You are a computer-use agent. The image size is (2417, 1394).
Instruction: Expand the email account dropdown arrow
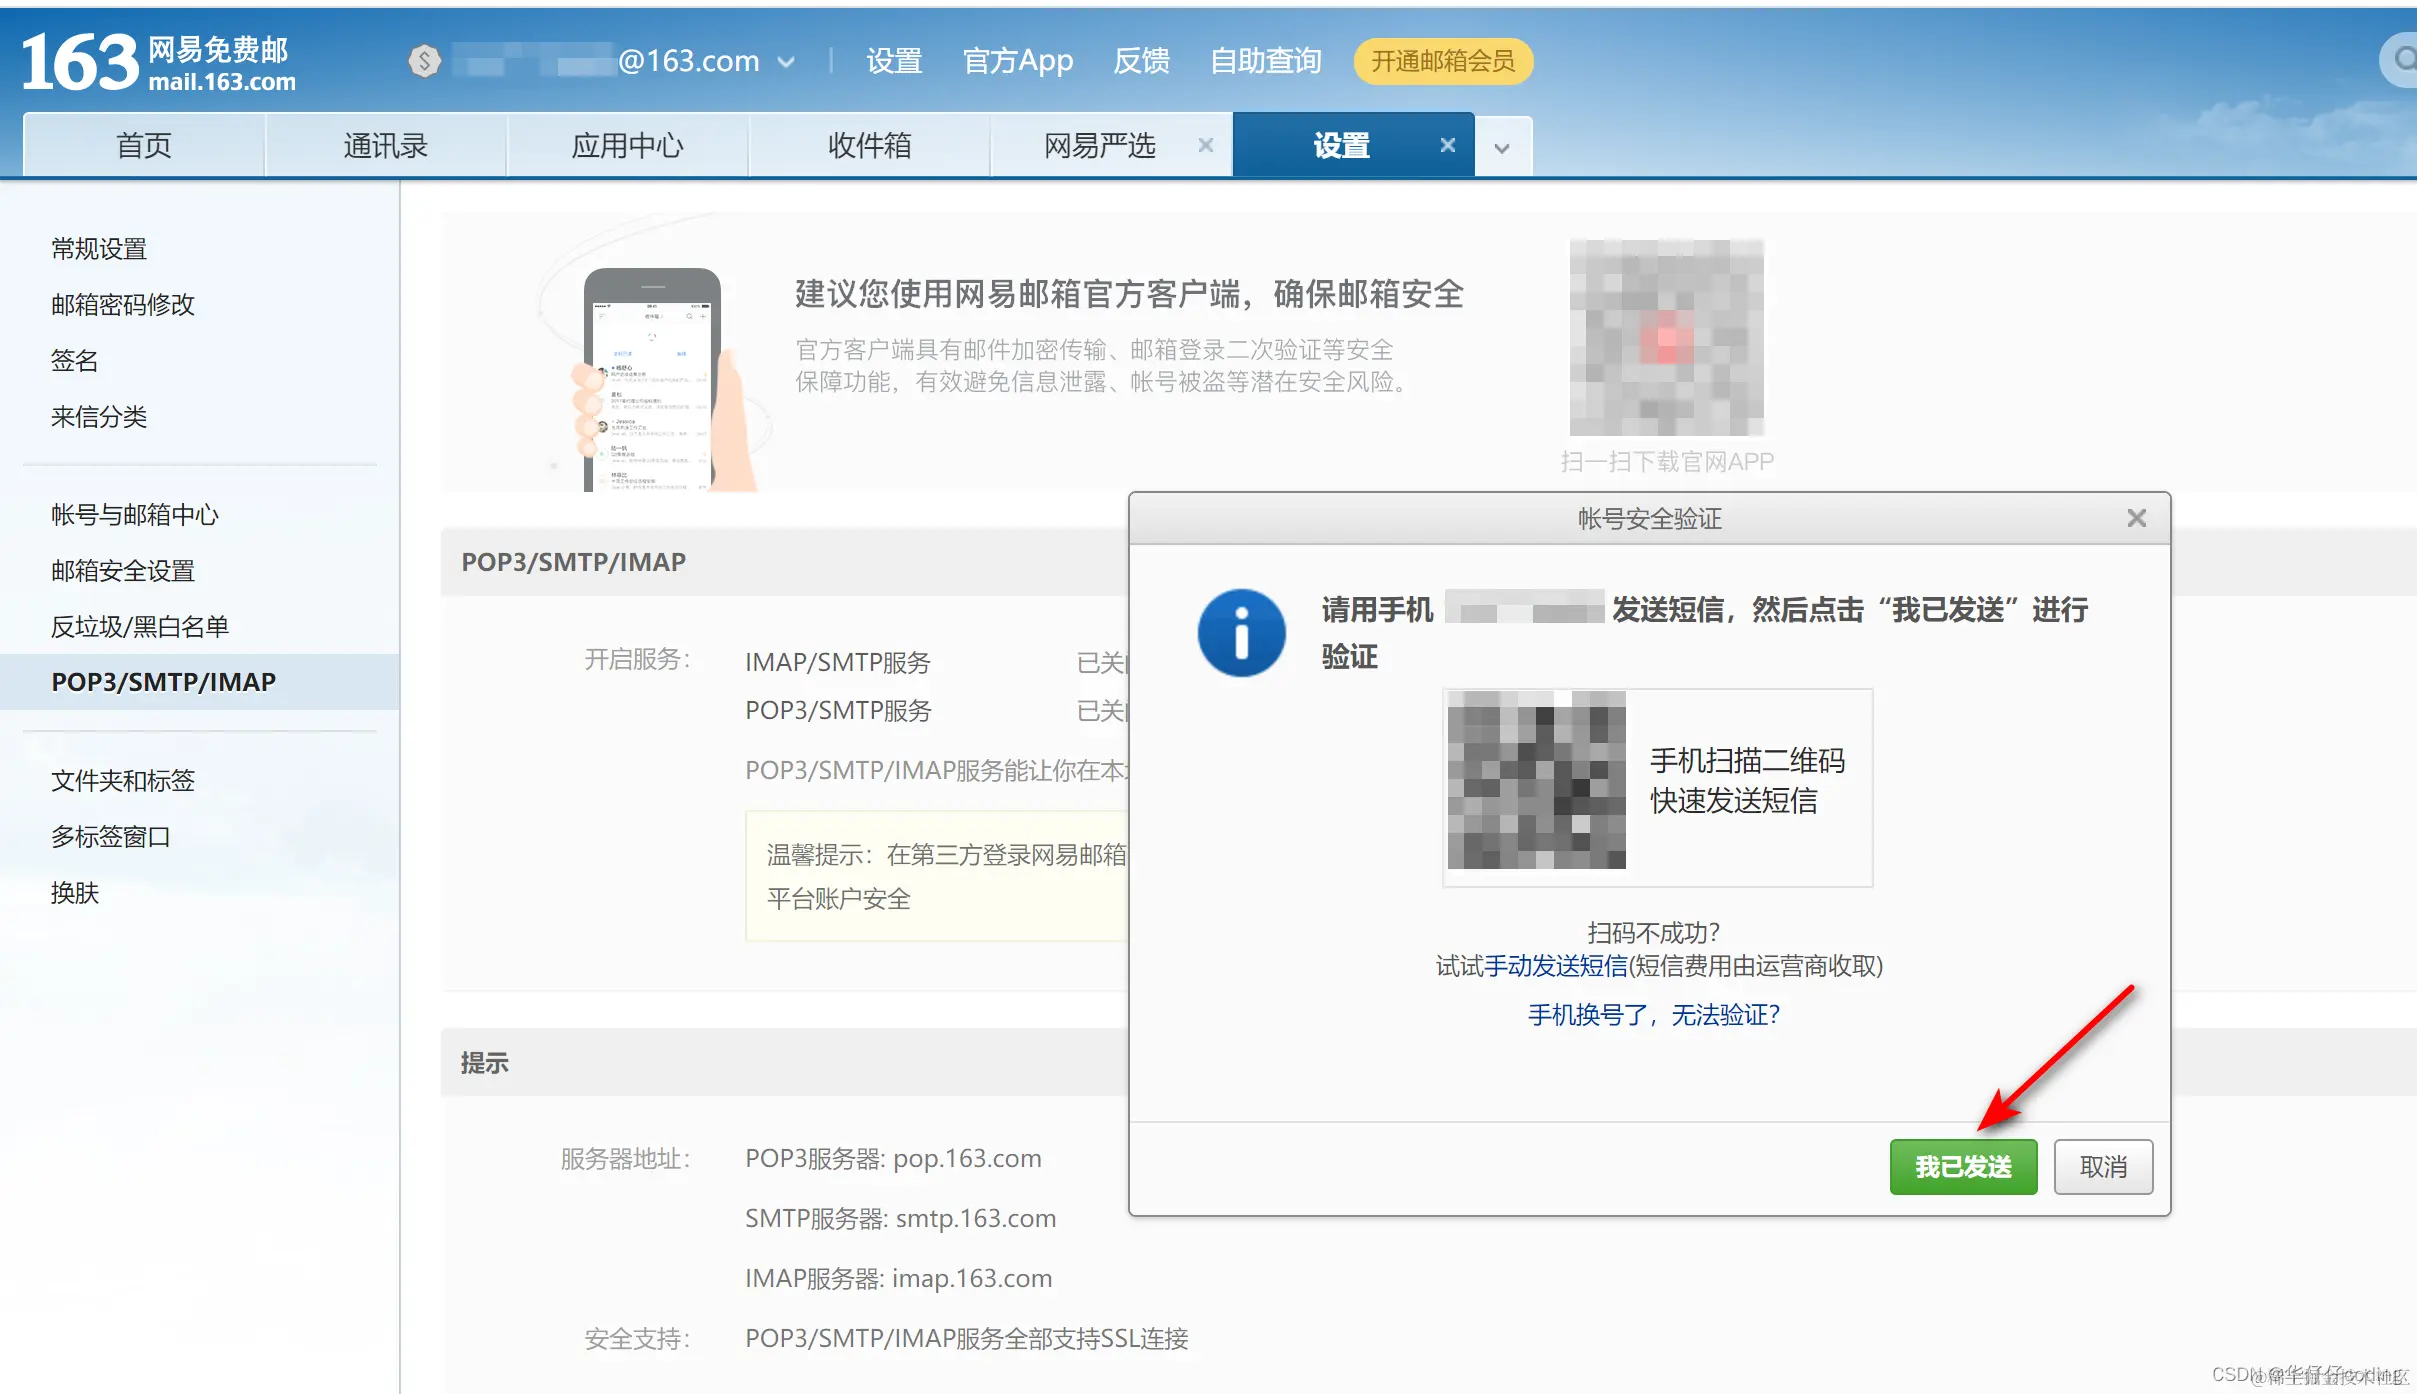point(787,61)
